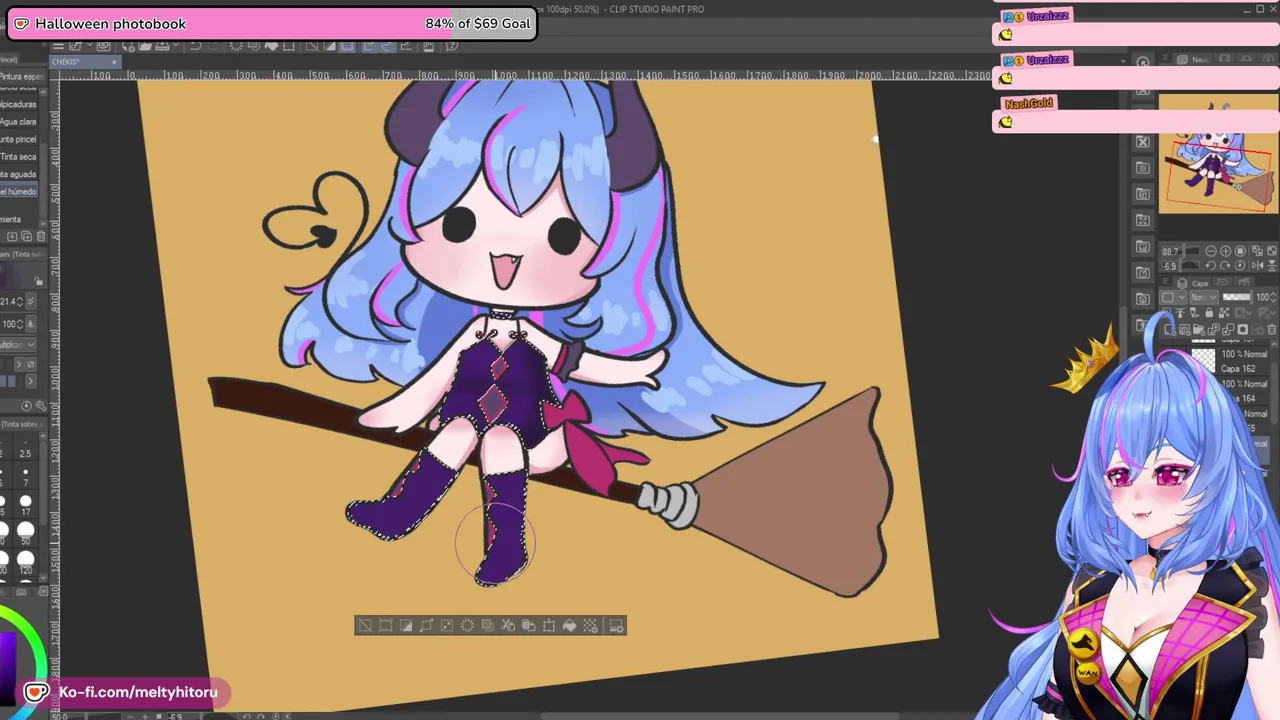Click Fill icon in top command bar
The width and height of the screenshot is (1280, 720).
271,46
